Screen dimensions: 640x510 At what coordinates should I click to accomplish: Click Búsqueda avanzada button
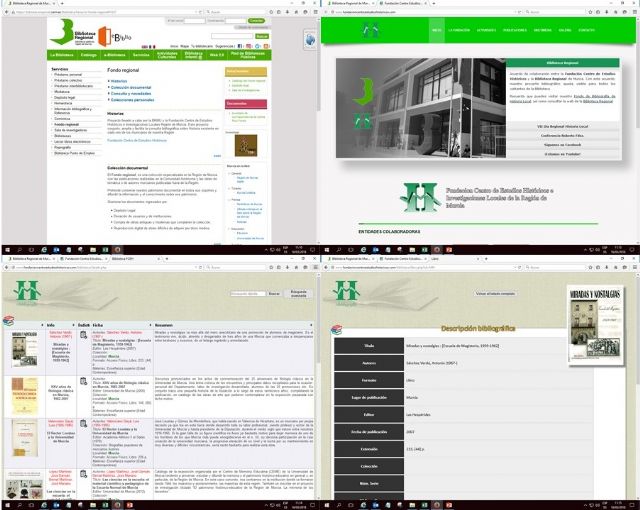click(x=298, y=293)
